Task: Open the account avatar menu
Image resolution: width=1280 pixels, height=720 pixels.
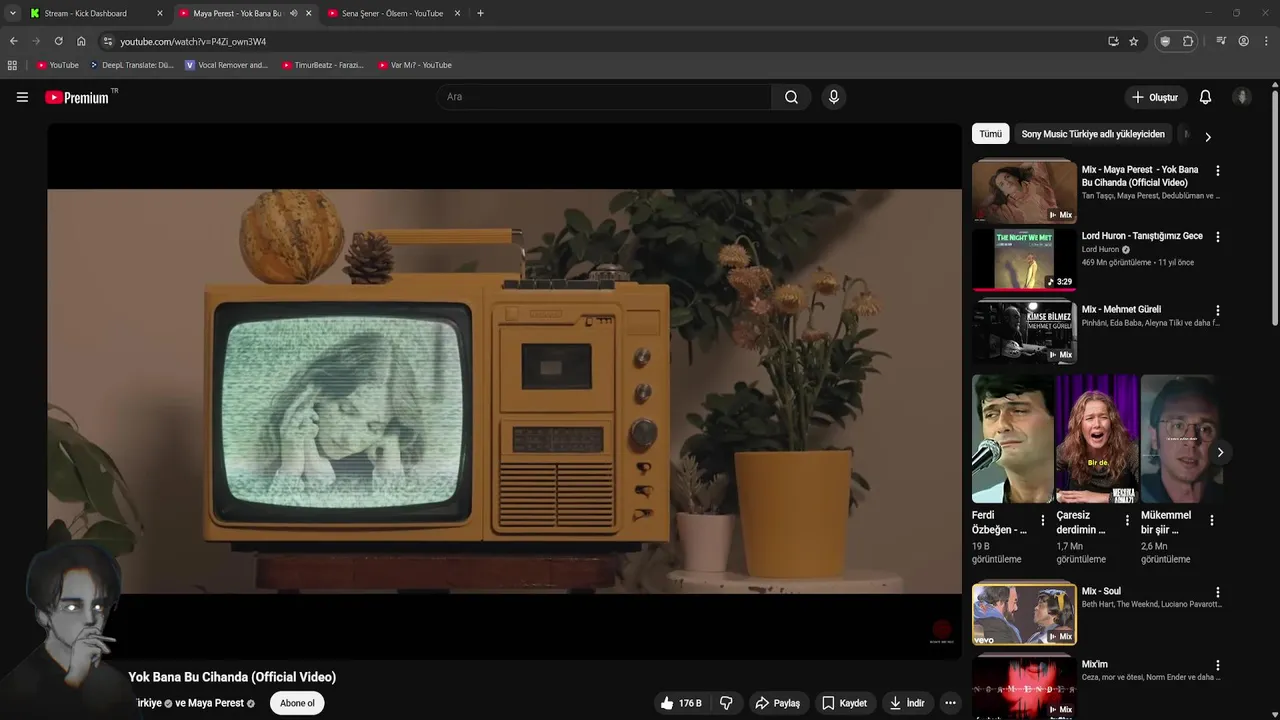Action: click(x=1242, y=97)
